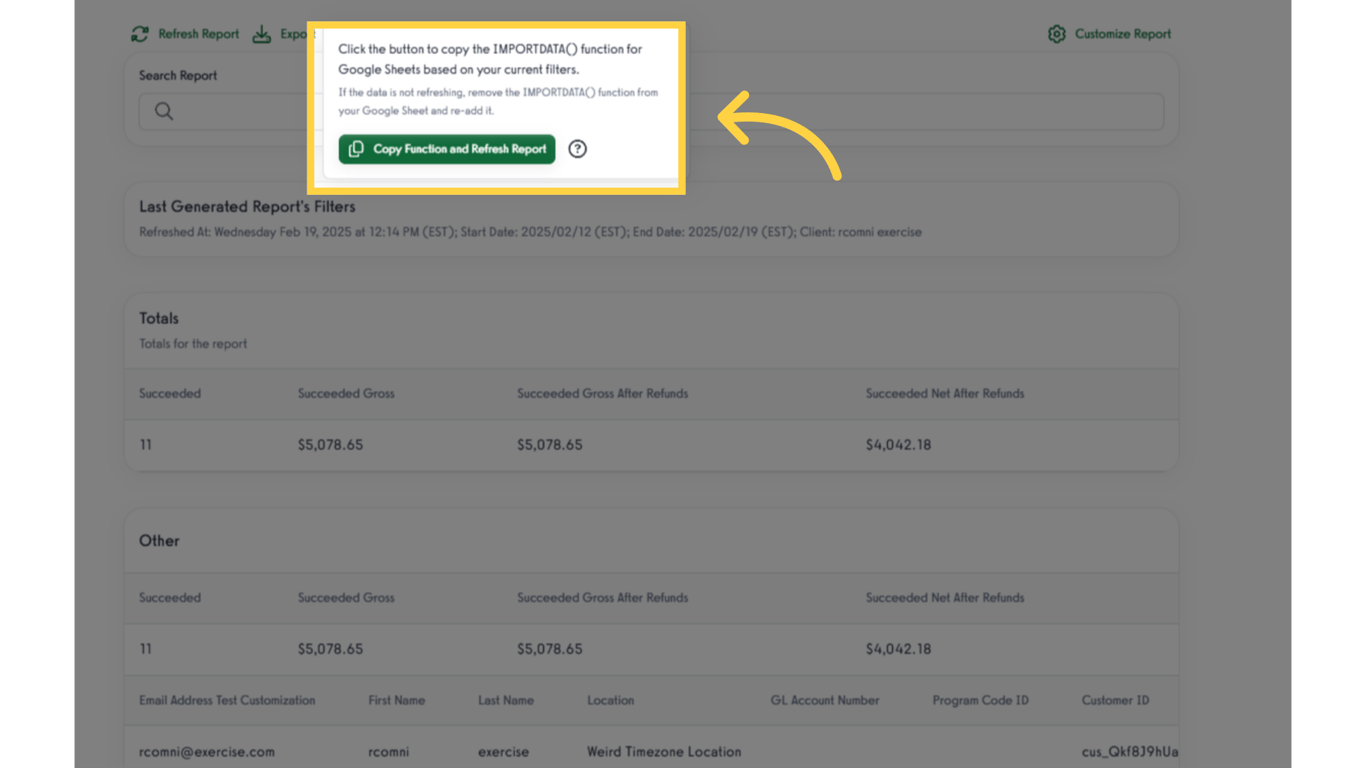Click the Last Generated Report's Filters heading

click(247, 206)
